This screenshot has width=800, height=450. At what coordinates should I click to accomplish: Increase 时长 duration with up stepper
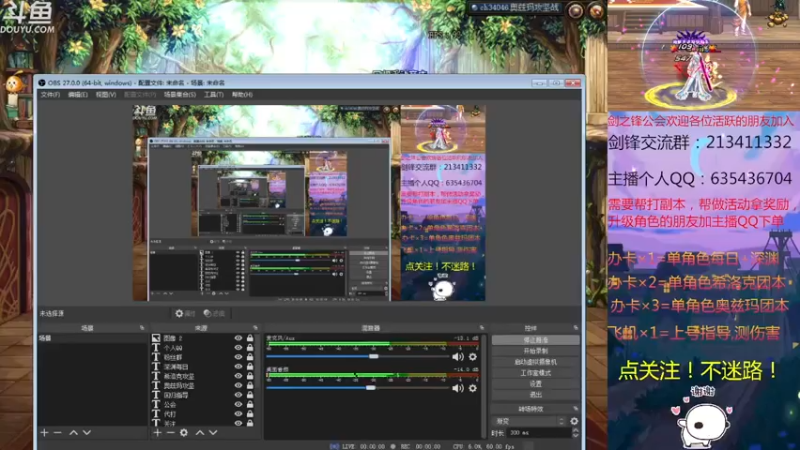click(576, 430)
